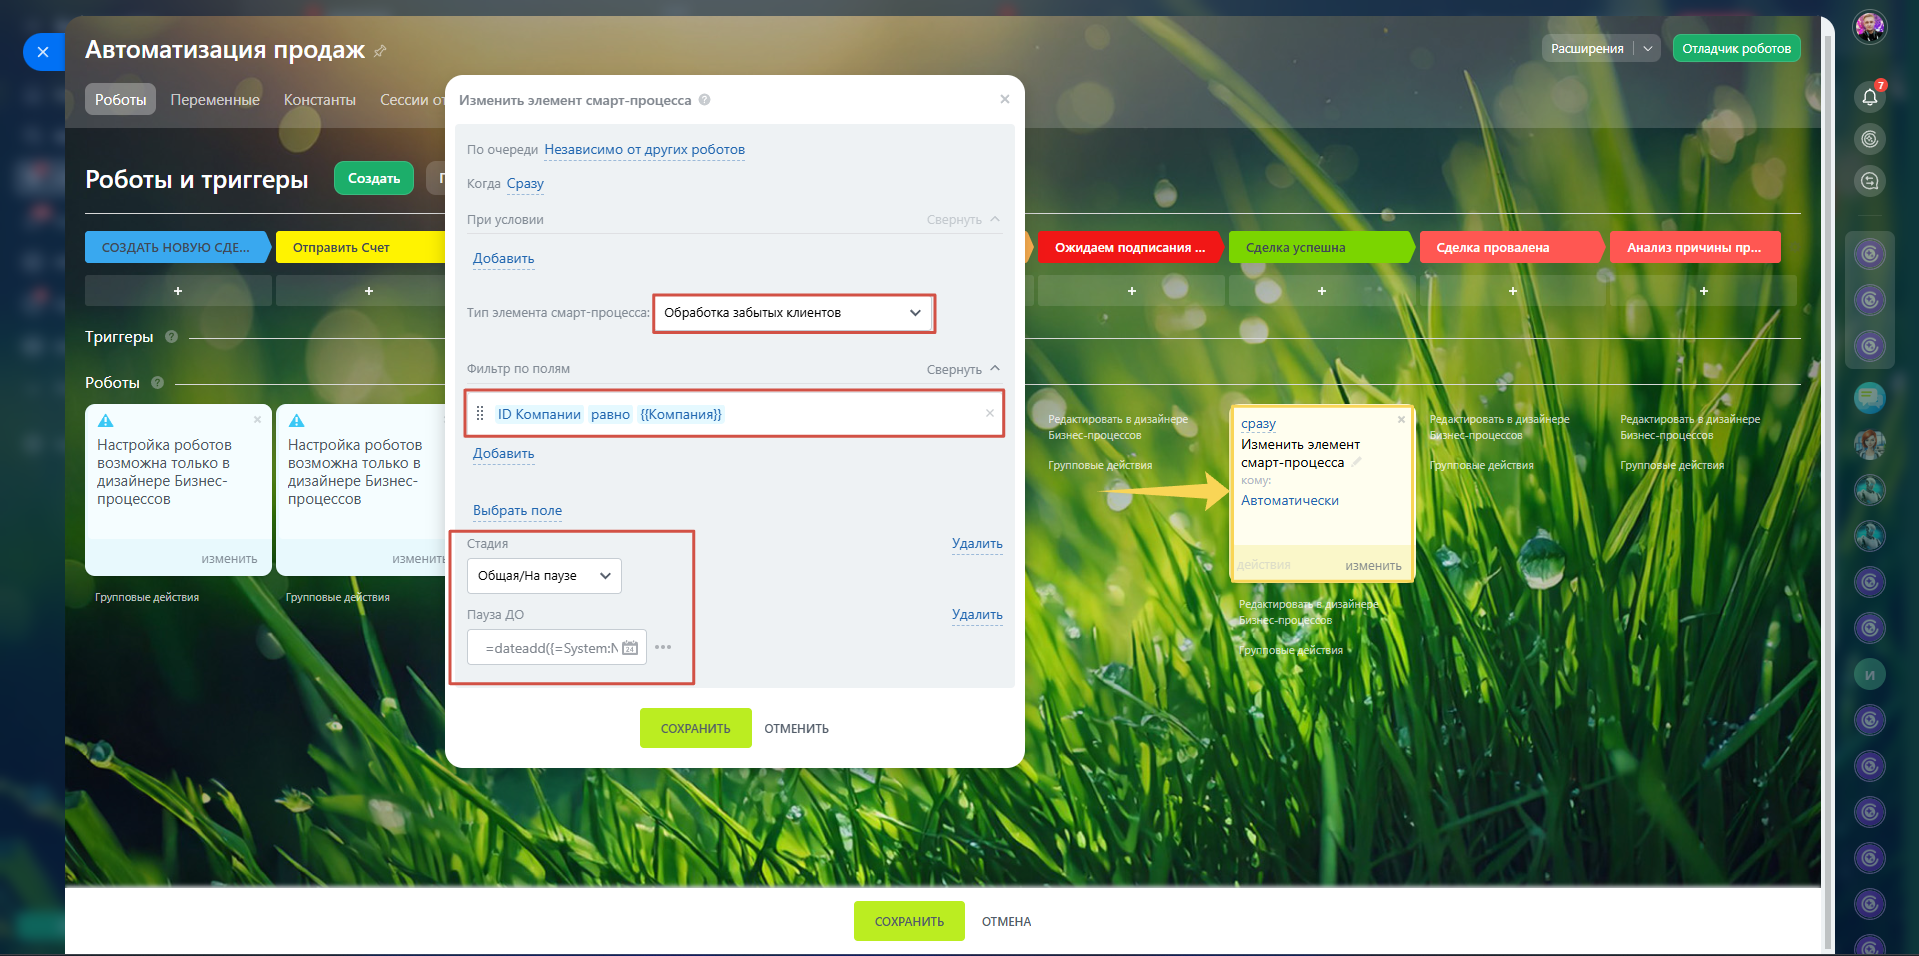Image resolution: width=1919 pixels, height=956 pixels.
Task: Click the green Создать button
Action: pos(374,178)
